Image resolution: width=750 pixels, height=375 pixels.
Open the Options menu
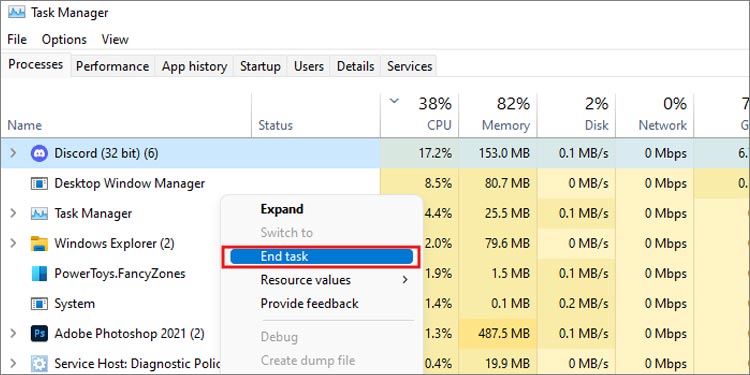tap(64, 39)
